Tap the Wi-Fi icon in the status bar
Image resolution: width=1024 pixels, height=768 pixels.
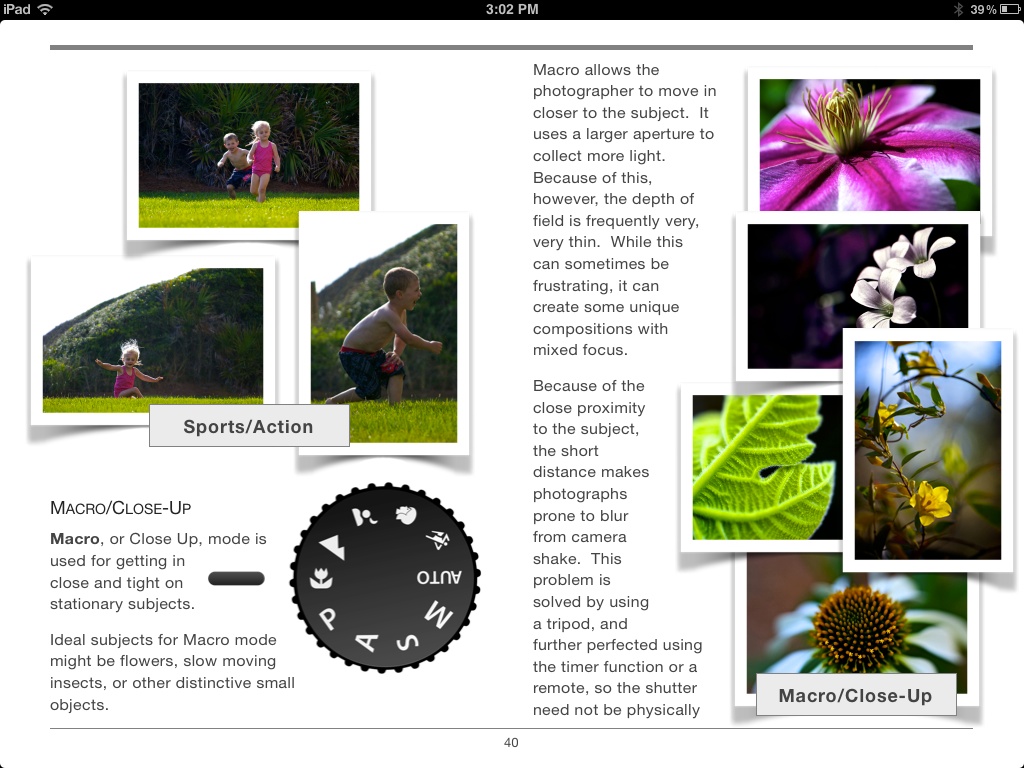pos(45,9)
